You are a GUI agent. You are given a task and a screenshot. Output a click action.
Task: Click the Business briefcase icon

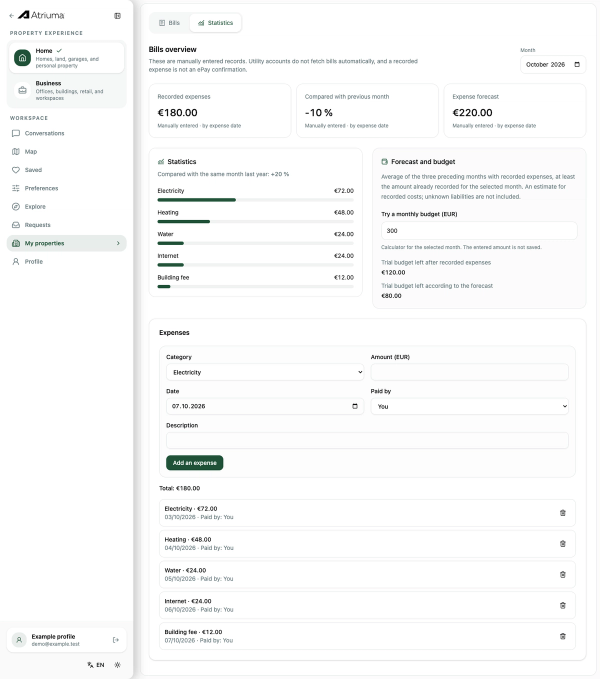(23, 90)
